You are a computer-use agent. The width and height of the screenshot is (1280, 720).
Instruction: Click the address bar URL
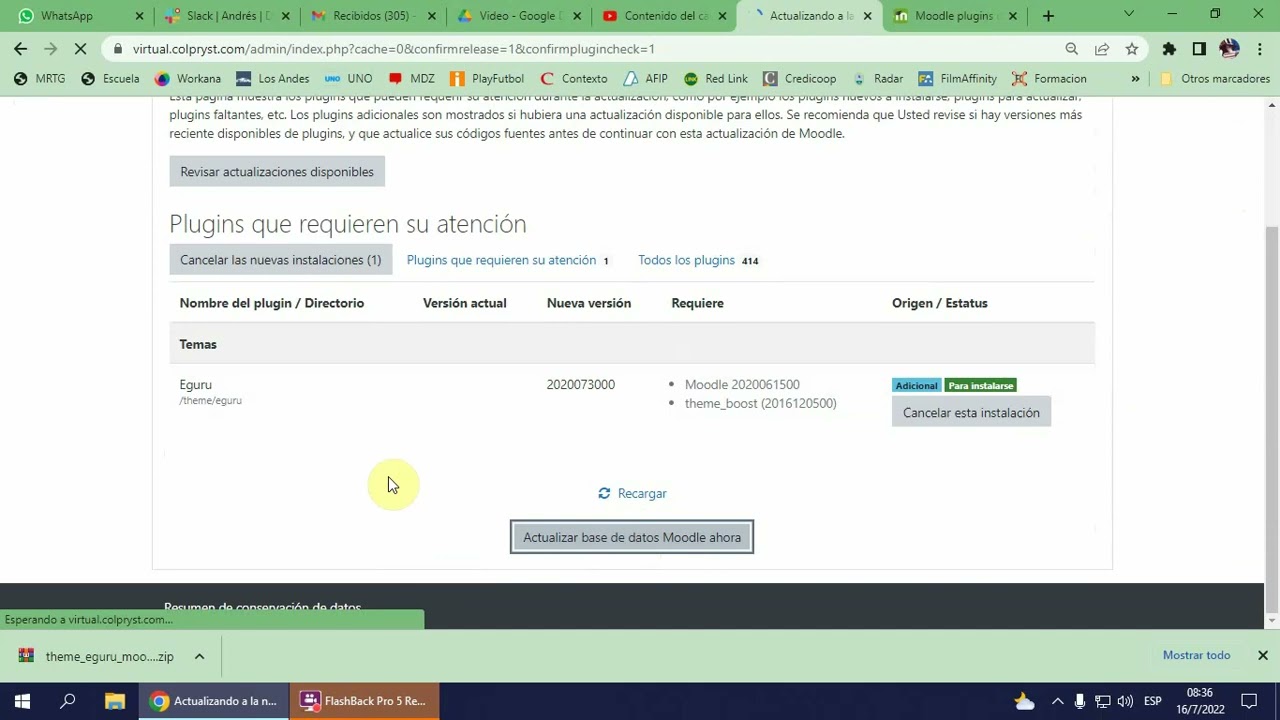pos(394,49)
